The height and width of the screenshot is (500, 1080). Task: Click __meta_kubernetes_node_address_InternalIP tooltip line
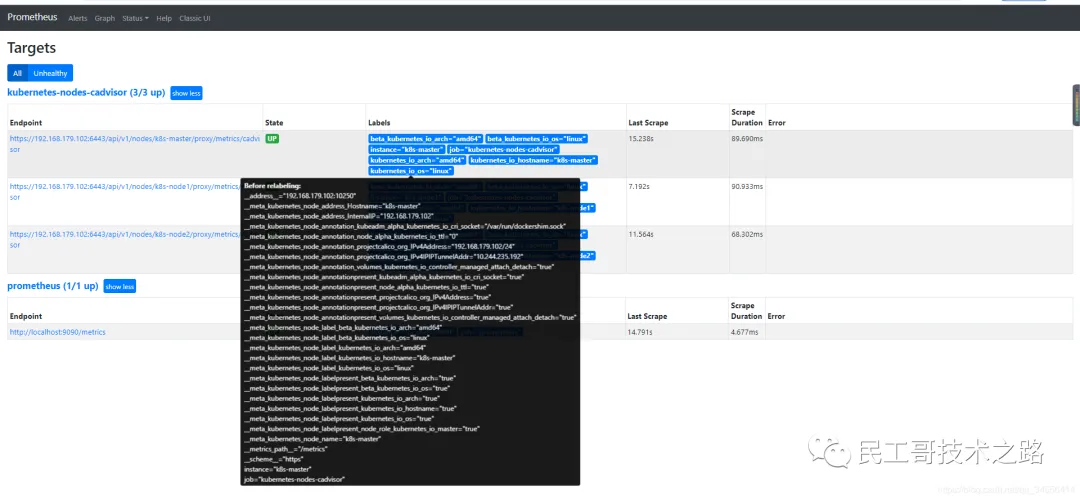[x=339, y=215]
